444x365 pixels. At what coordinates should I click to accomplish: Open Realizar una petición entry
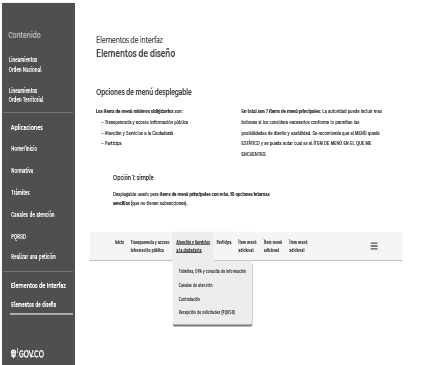pos(33,256)
